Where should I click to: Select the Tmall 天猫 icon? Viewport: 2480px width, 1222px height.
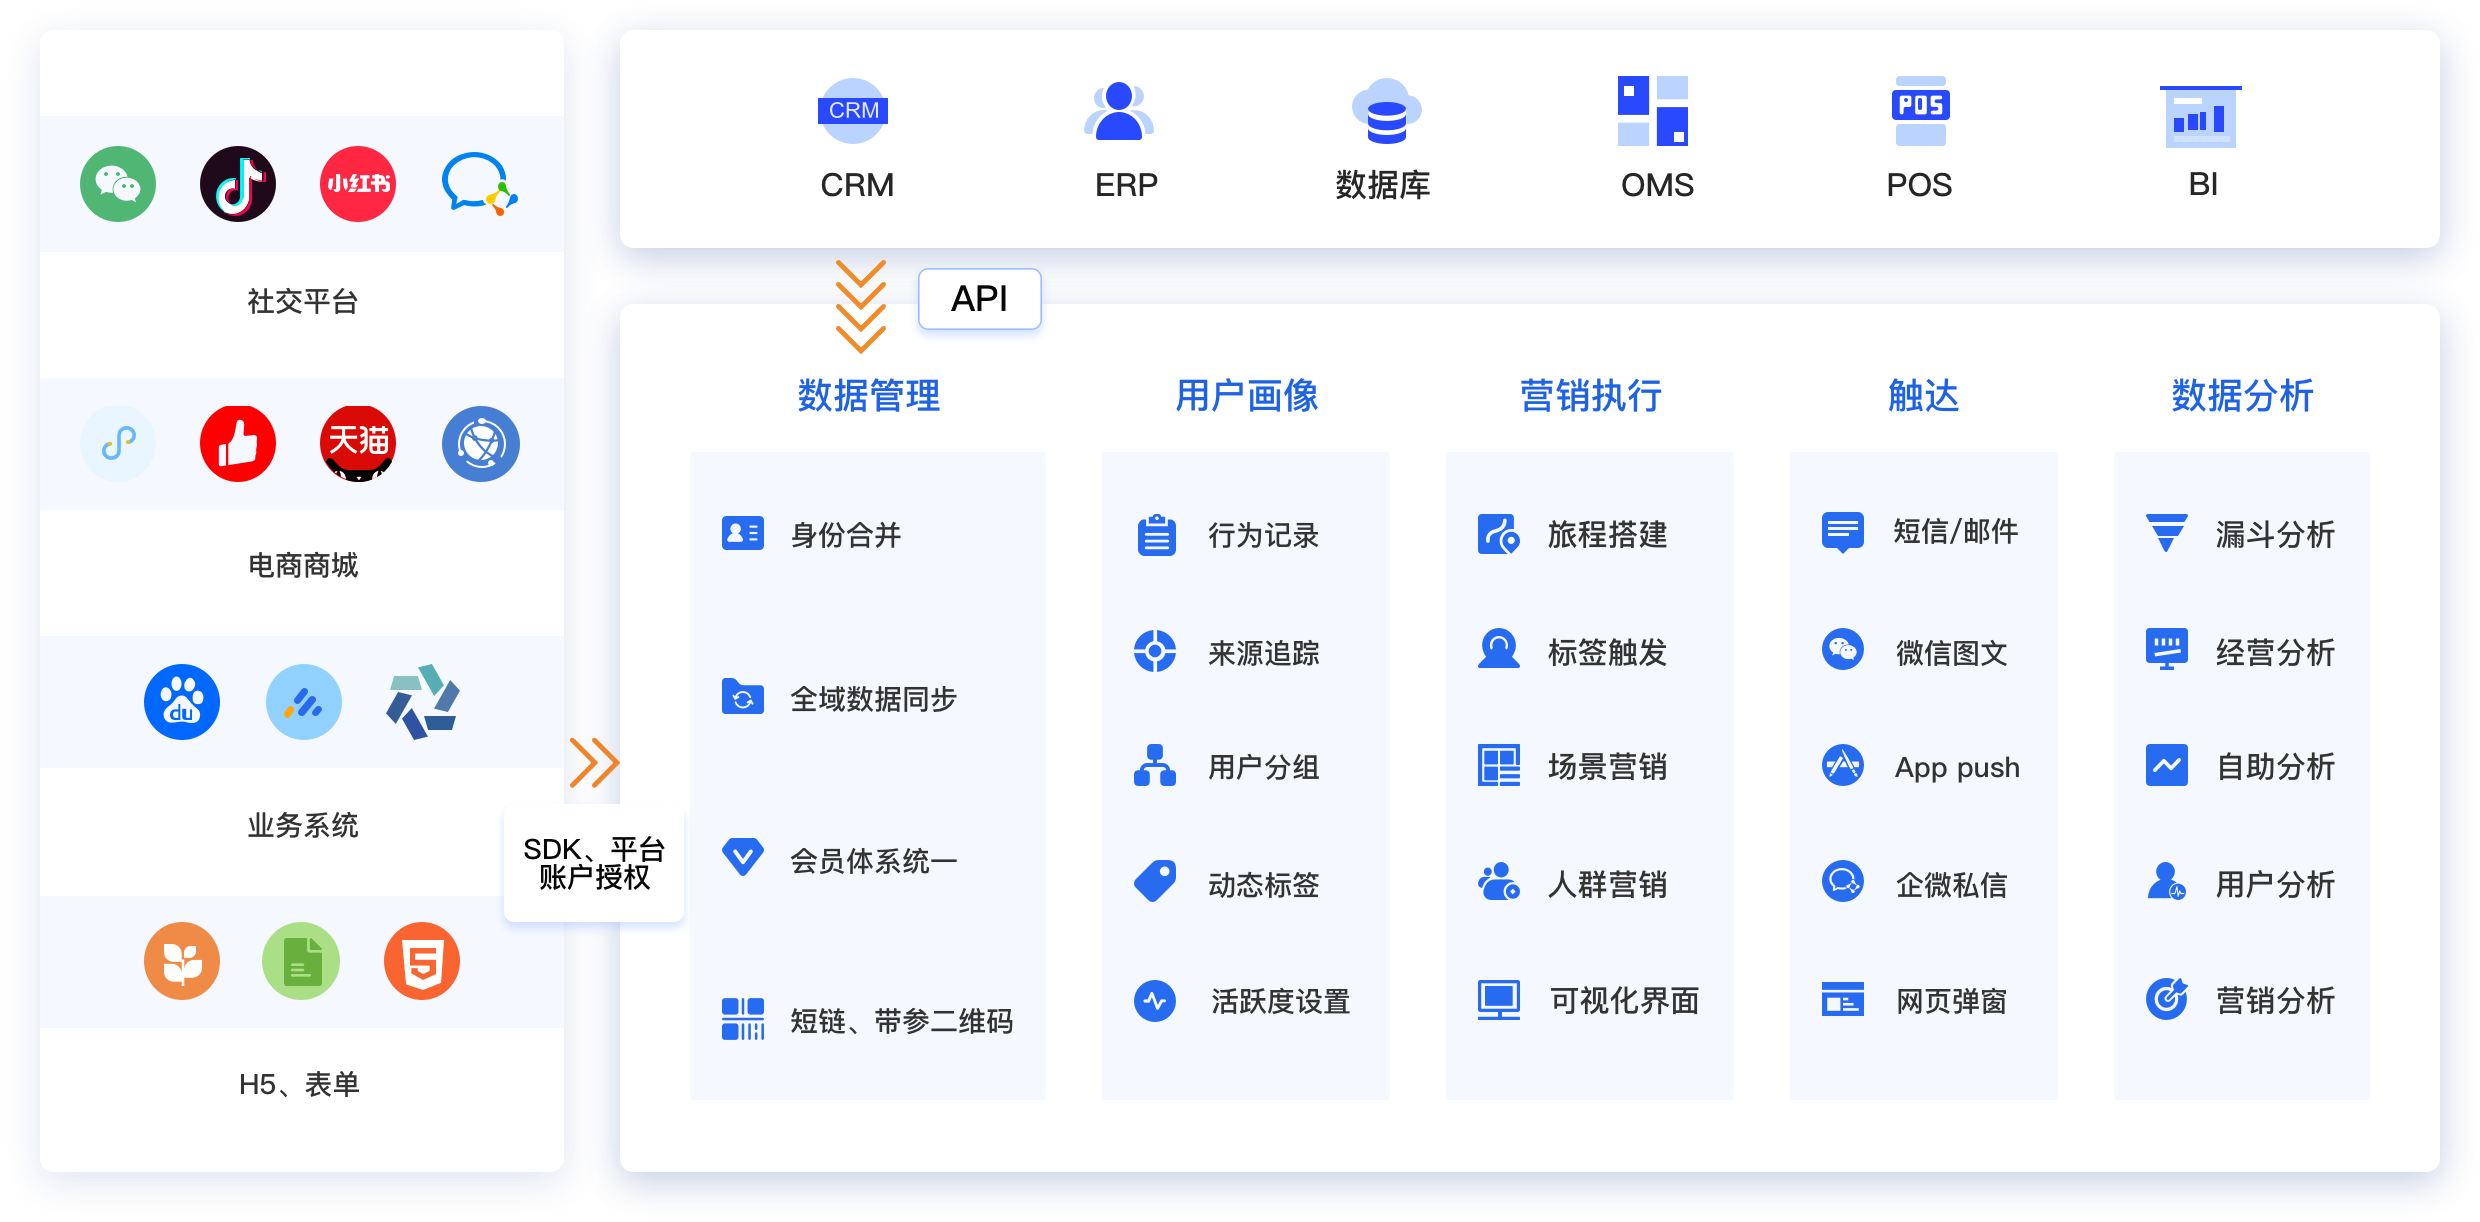pyautogui.click(x=358, y=444)
